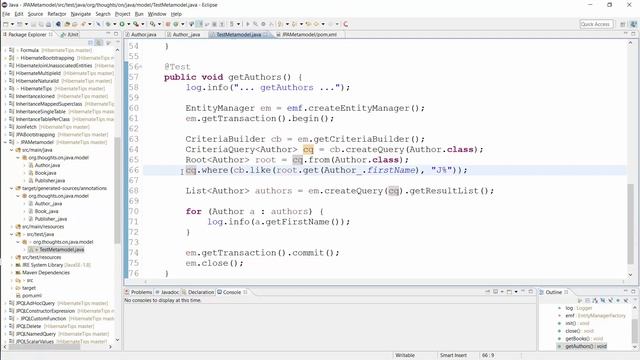
Task: Maximize the editor area
Action: (x=633, y=34)
